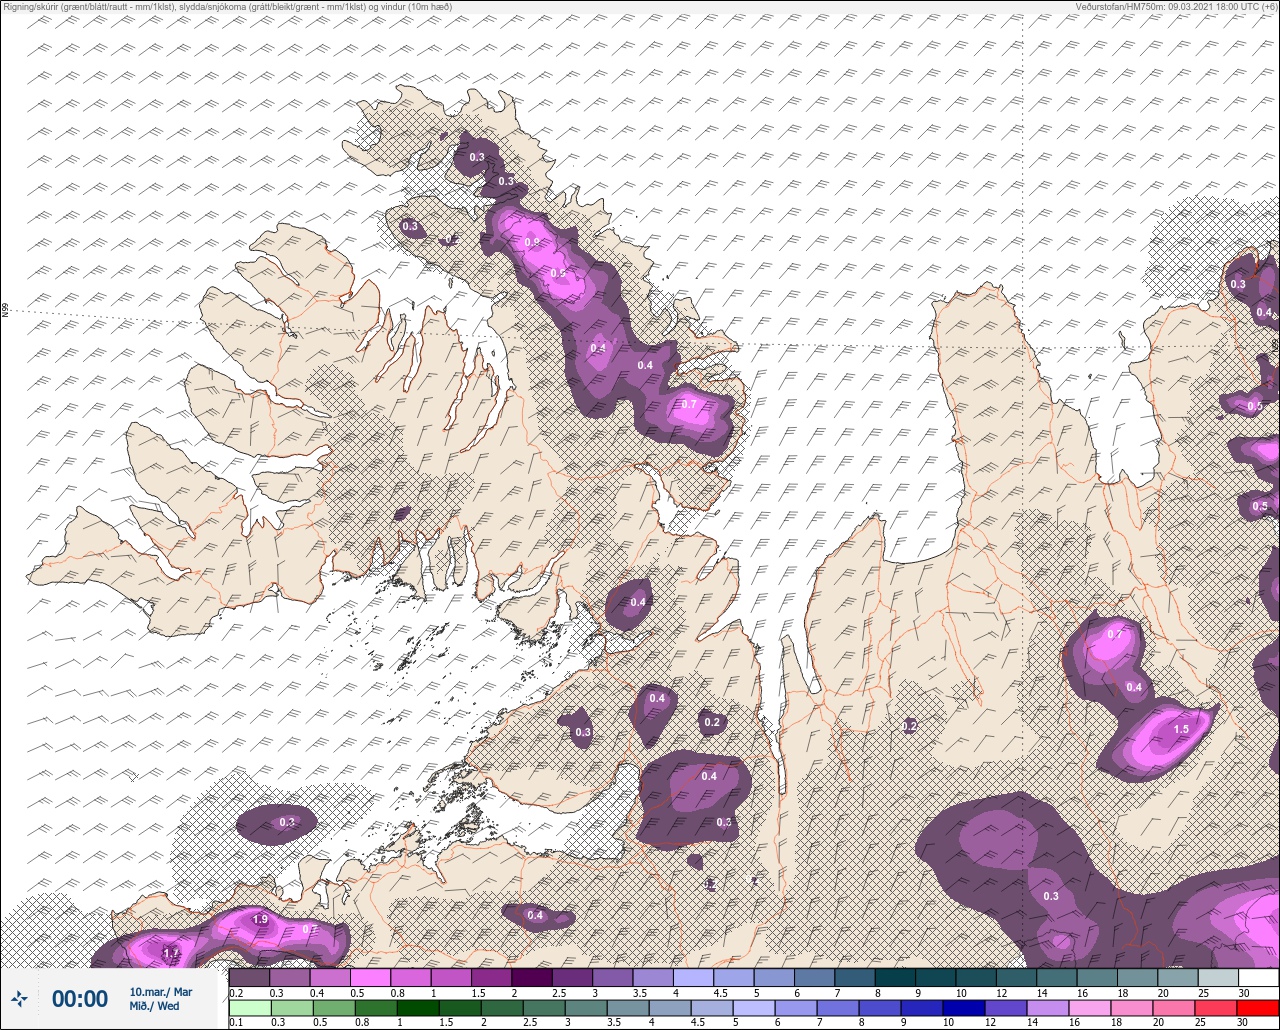Select the snow legend swatch labeled 0.2
The height and width of the screenshot is (1030, 1280).
pyautogui.click(x=249, y=977)
